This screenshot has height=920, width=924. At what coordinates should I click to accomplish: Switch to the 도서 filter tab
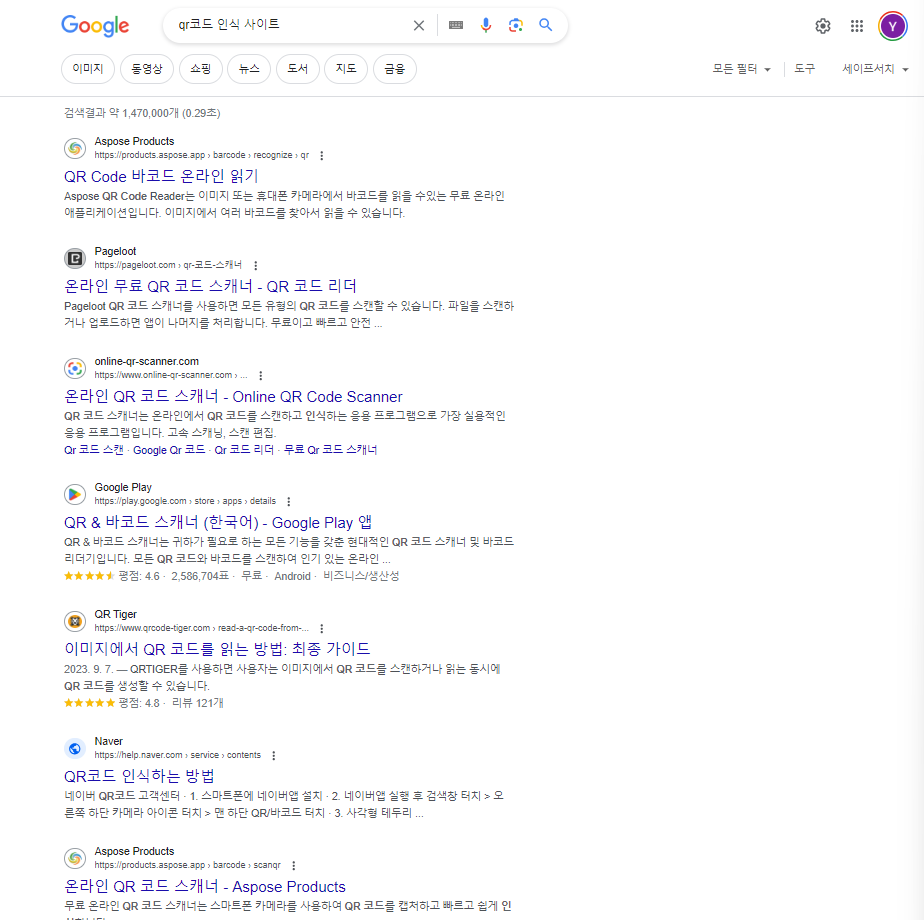(298, 69)
